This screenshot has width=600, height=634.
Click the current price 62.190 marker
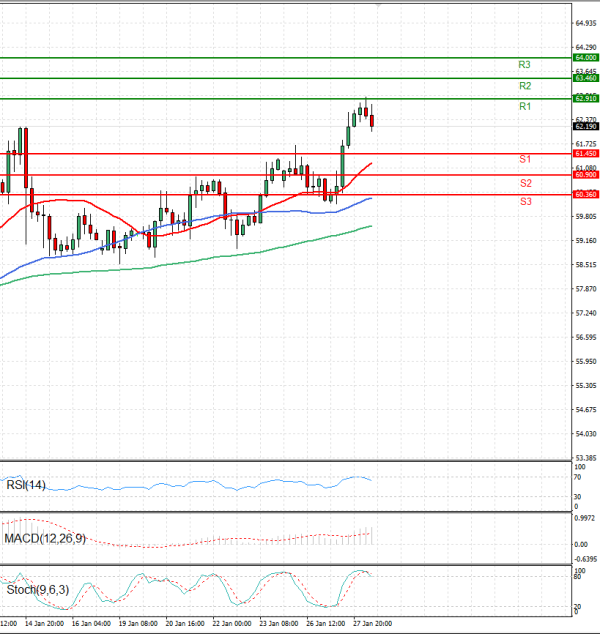[585, 127]
